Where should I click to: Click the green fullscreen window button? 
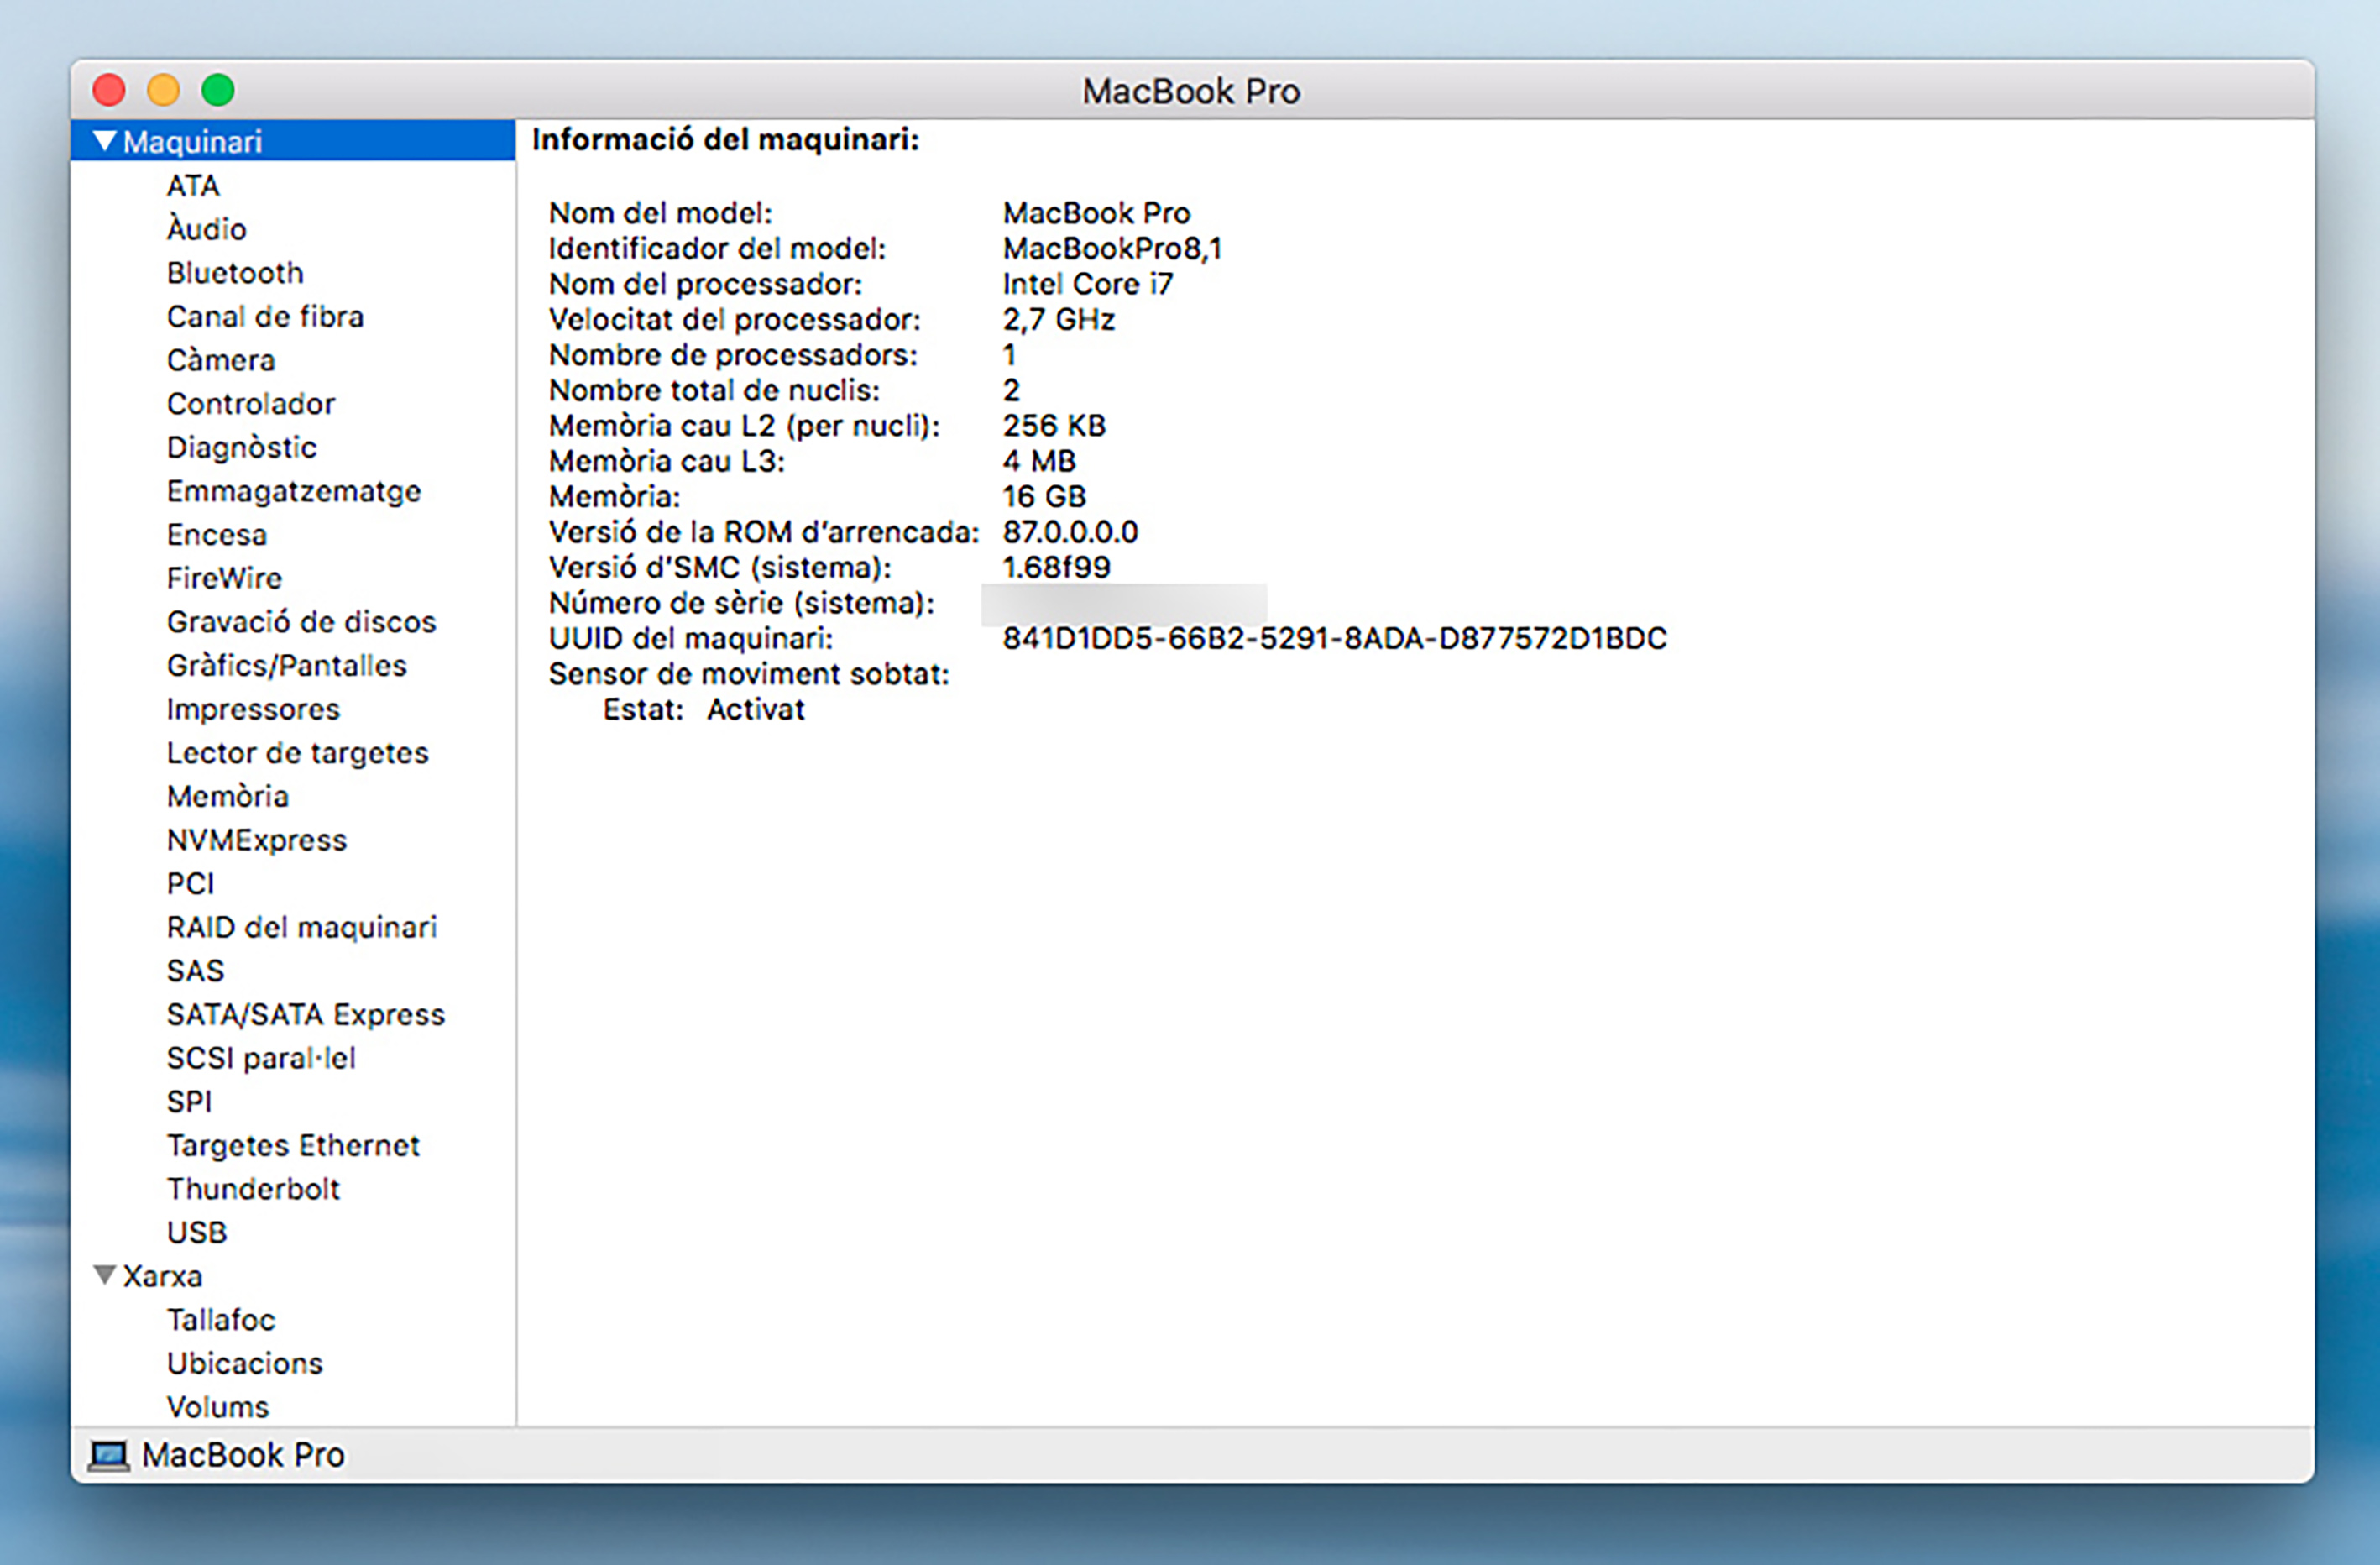click(x=218, y=90)
